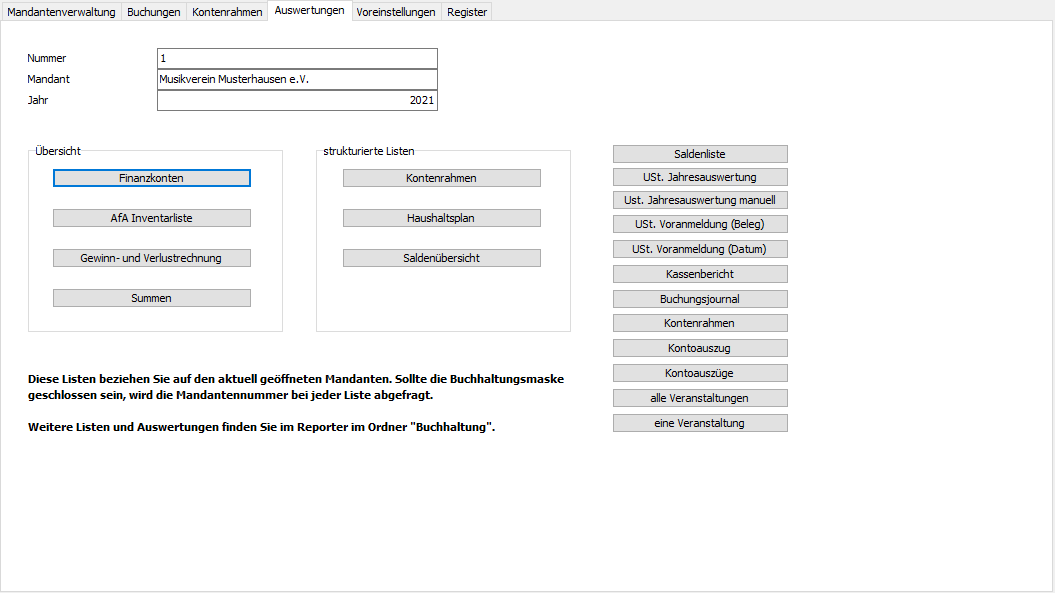
Task: Open the Buchungen tab
Action: [154, 12]
